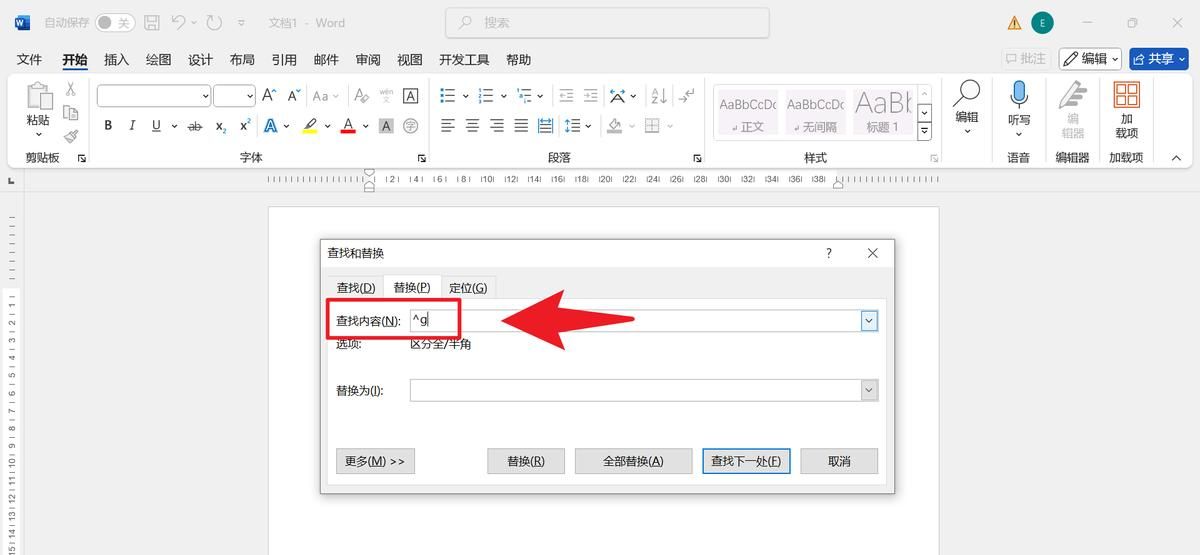Open the Developer Tools (开发工具) tab
The image size is (1200, 555).
[464, 60]
